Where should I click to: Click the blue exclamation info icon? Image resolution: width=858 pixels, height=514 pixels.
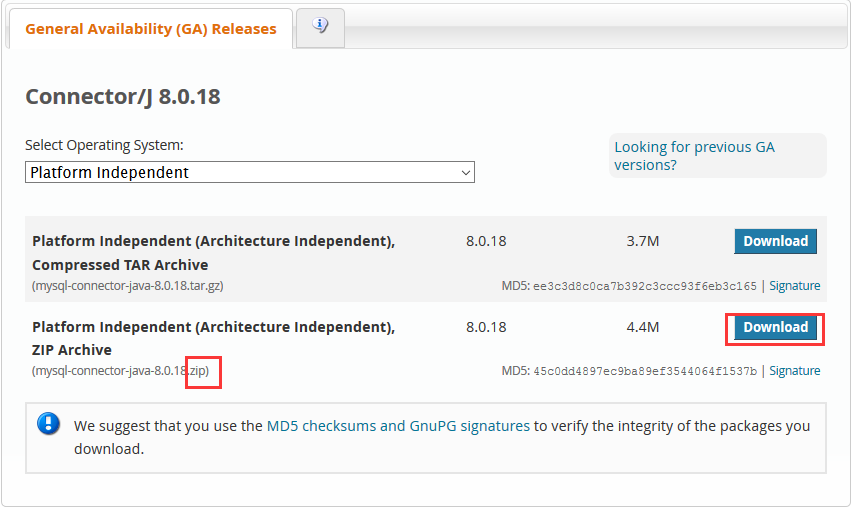[48, 424]
